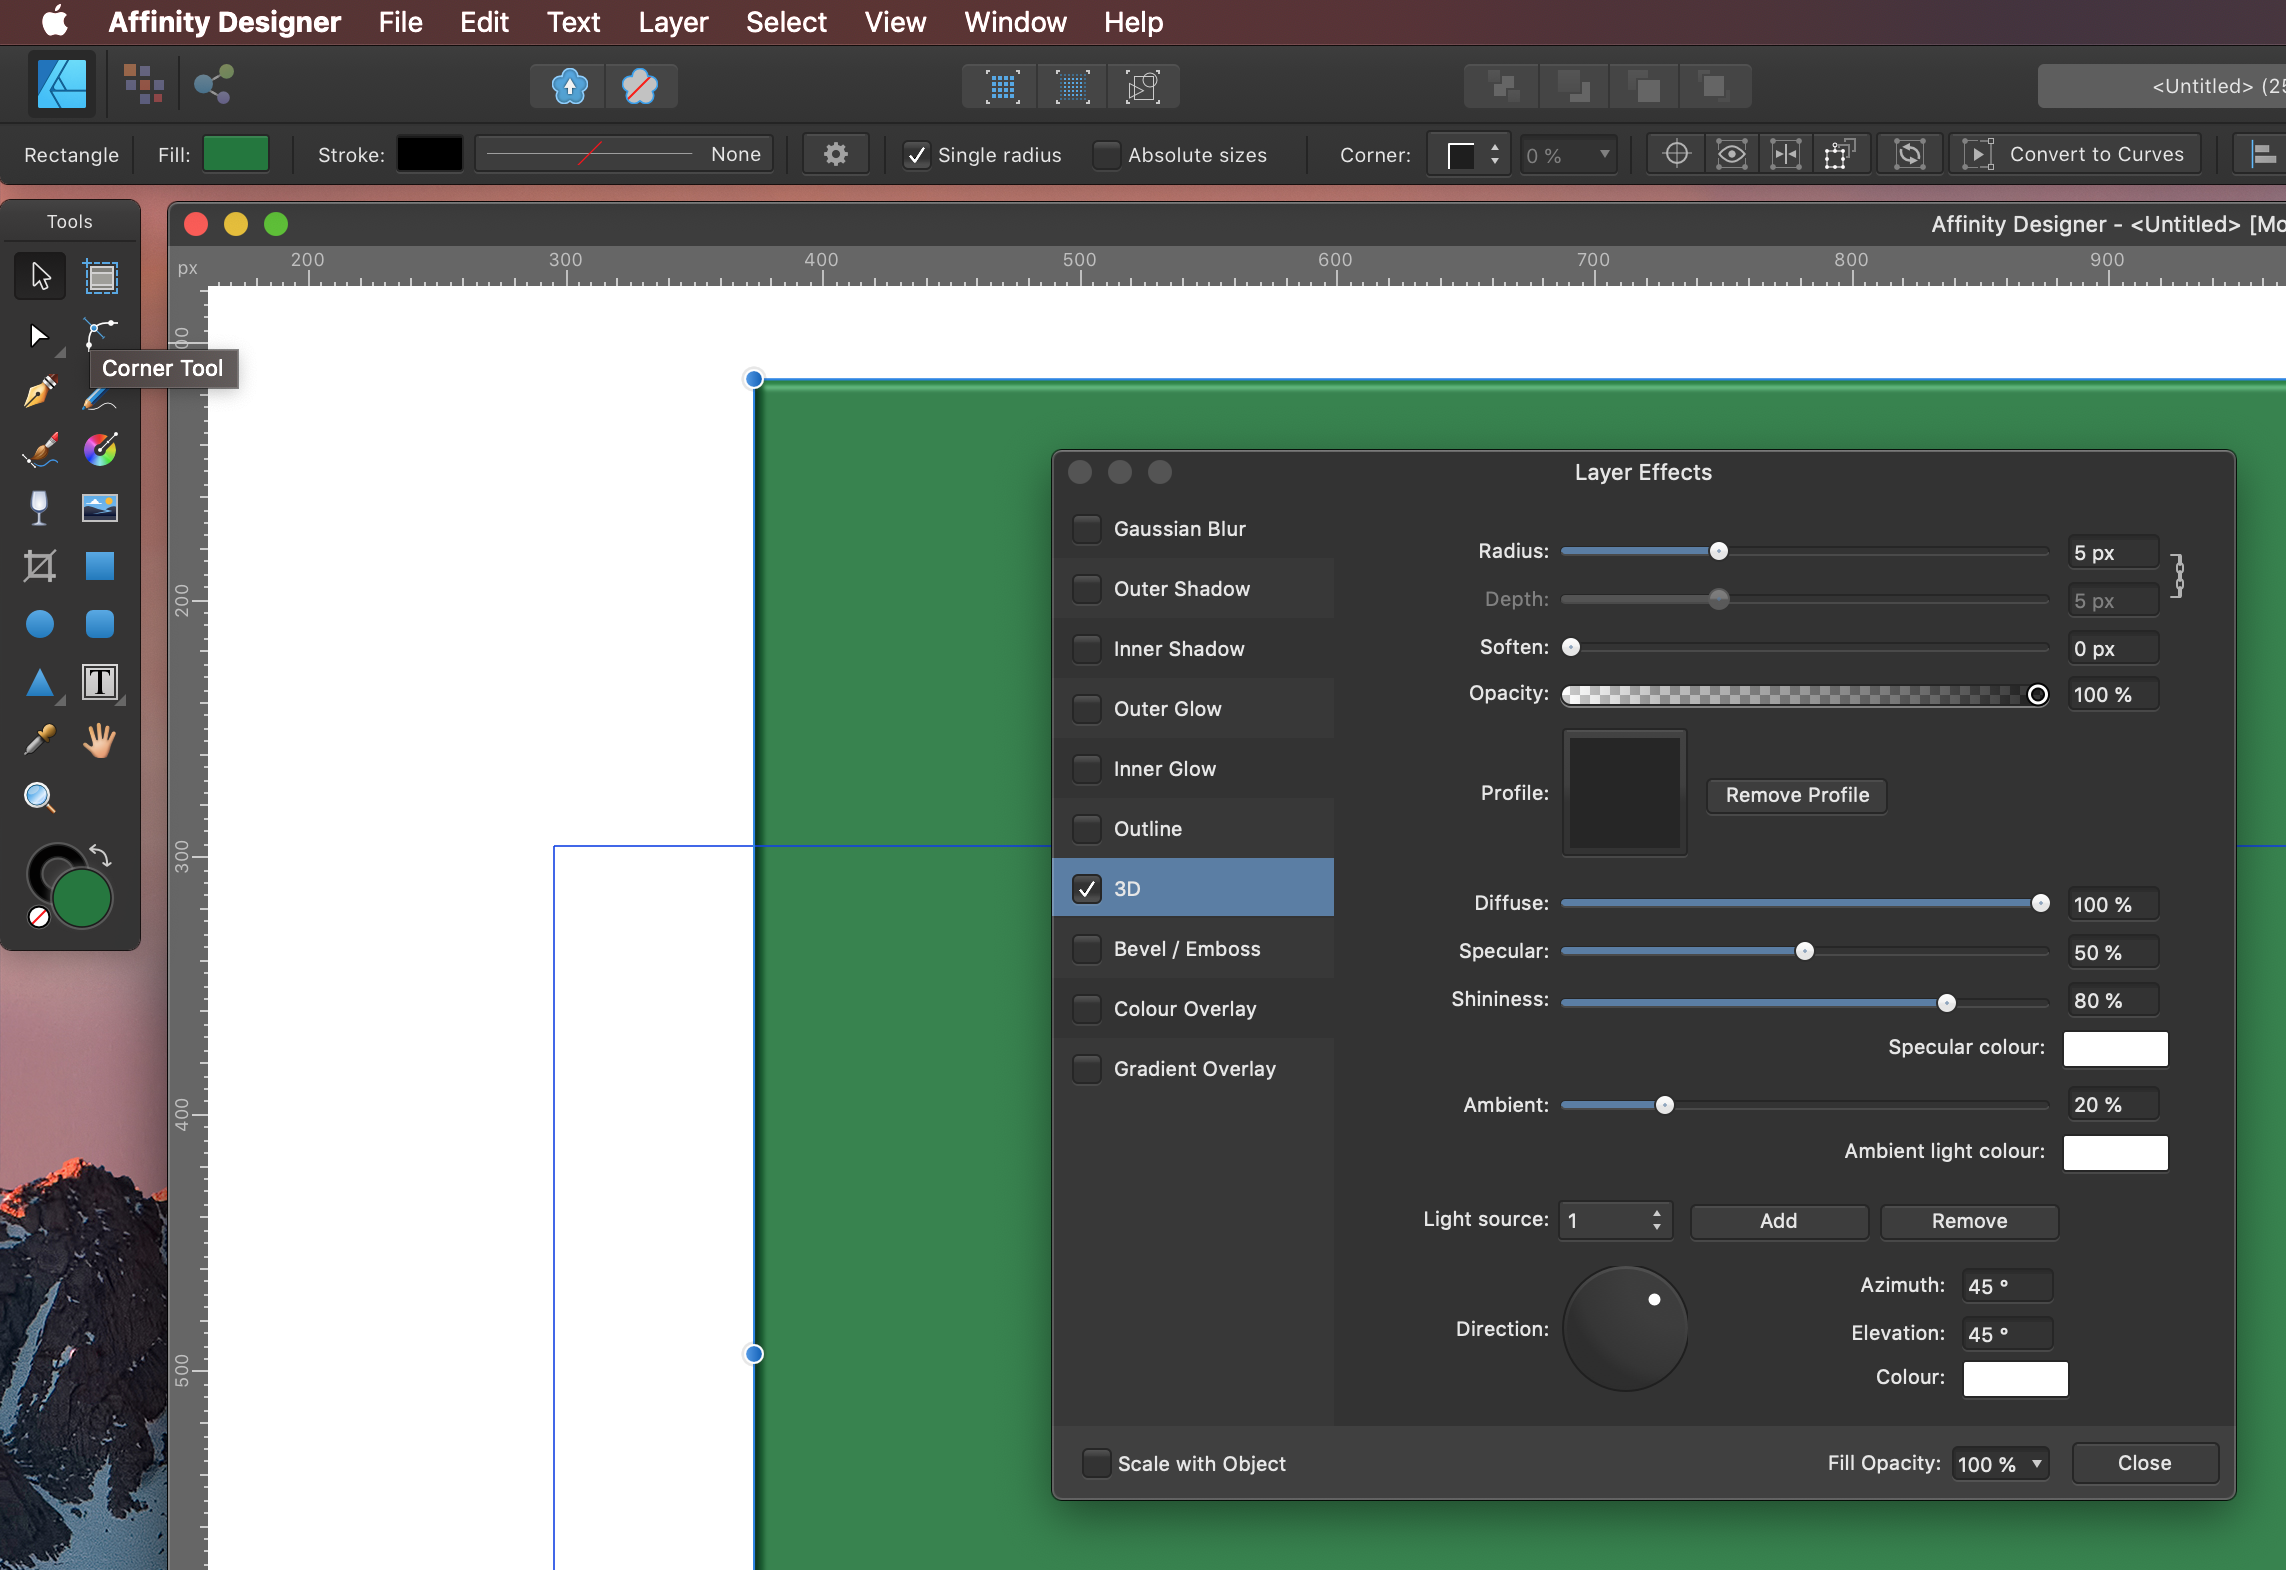Switch to Pixel Persona
The height and width of the screenshot is (1570, 2286).
click(144, 84)
